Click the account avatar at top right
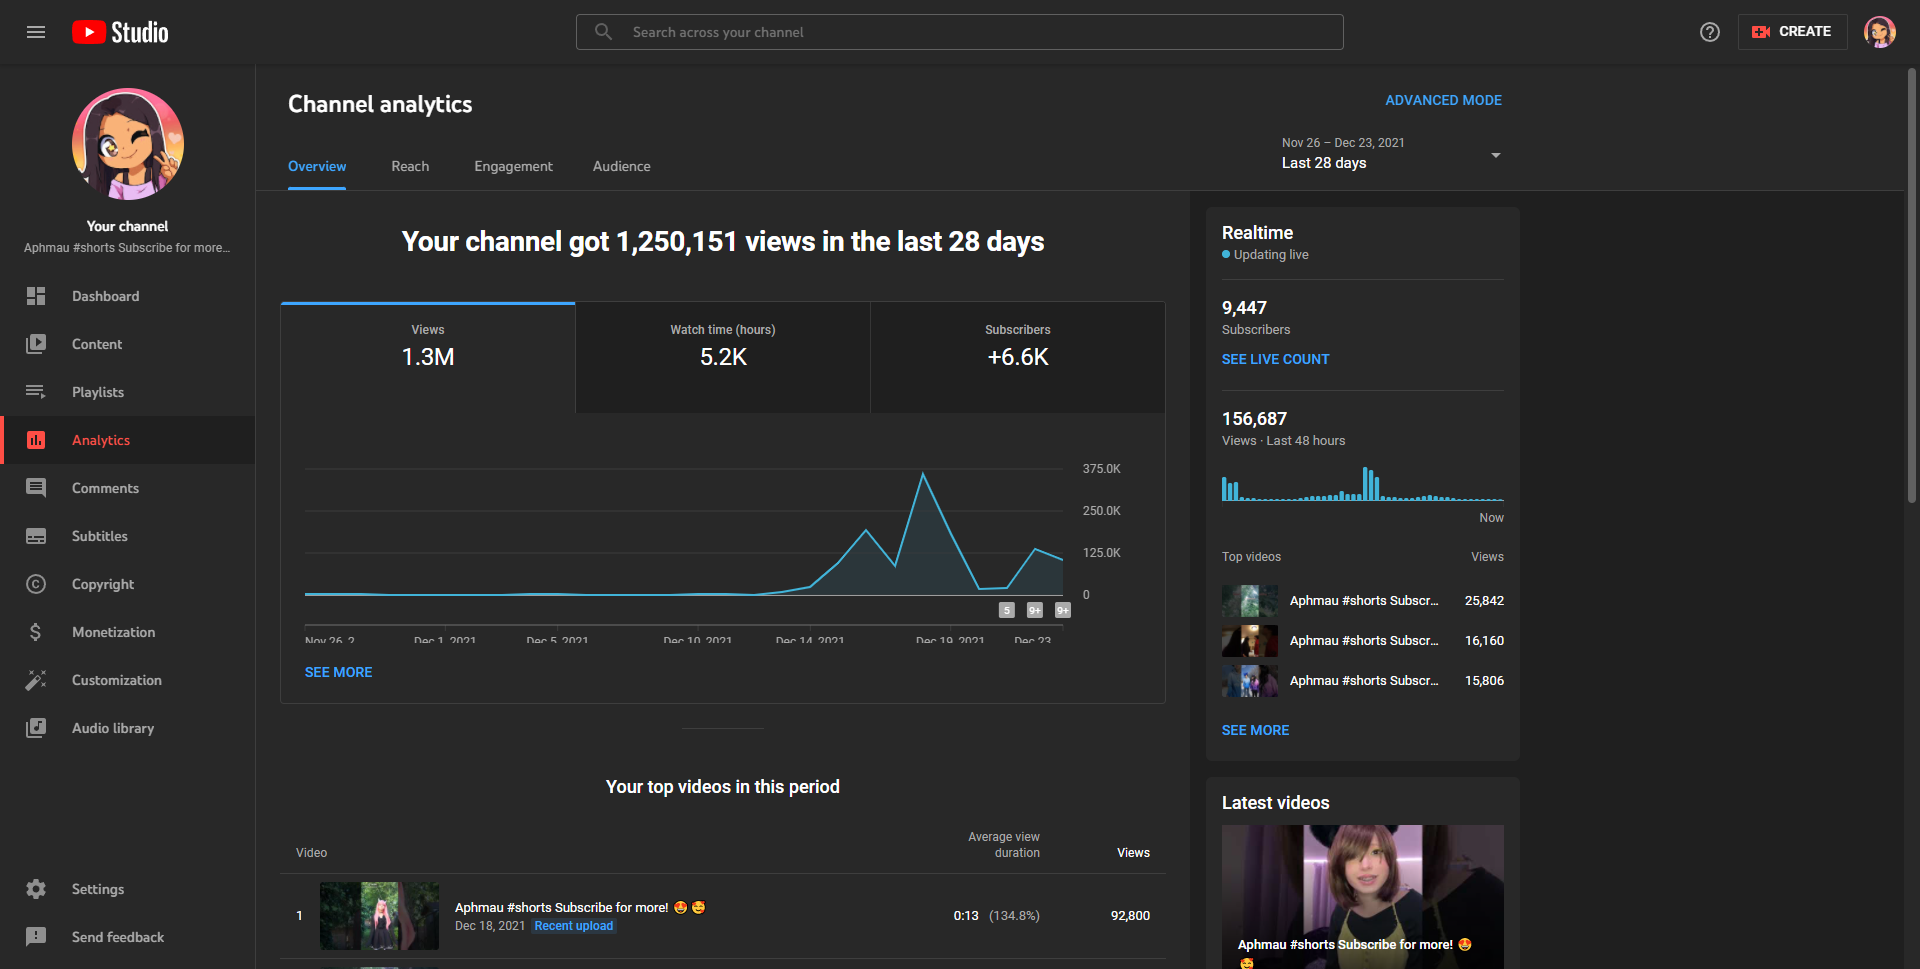Screen dimensions: 1920x969 [1880, 32]
